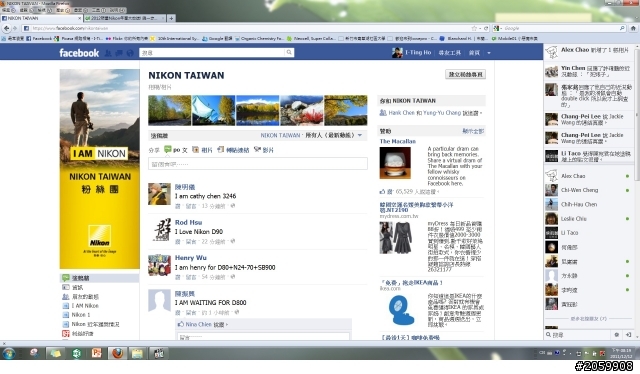
Task: Reload the page with the refresh icon
Action: click(486, 28)
